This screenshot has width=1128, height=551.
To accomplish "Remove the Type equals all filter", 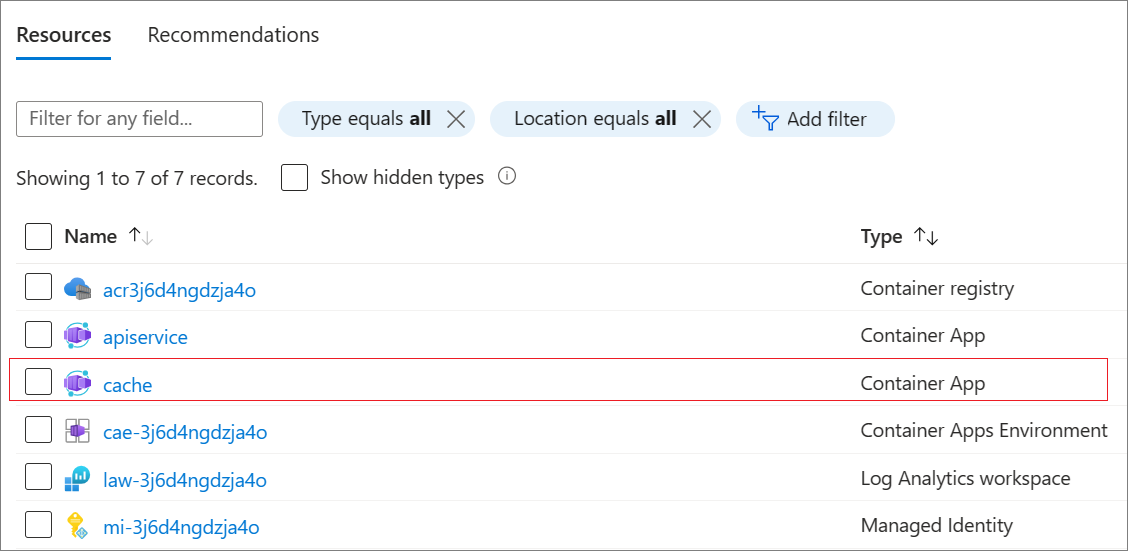I will click(x=456, y=119).
